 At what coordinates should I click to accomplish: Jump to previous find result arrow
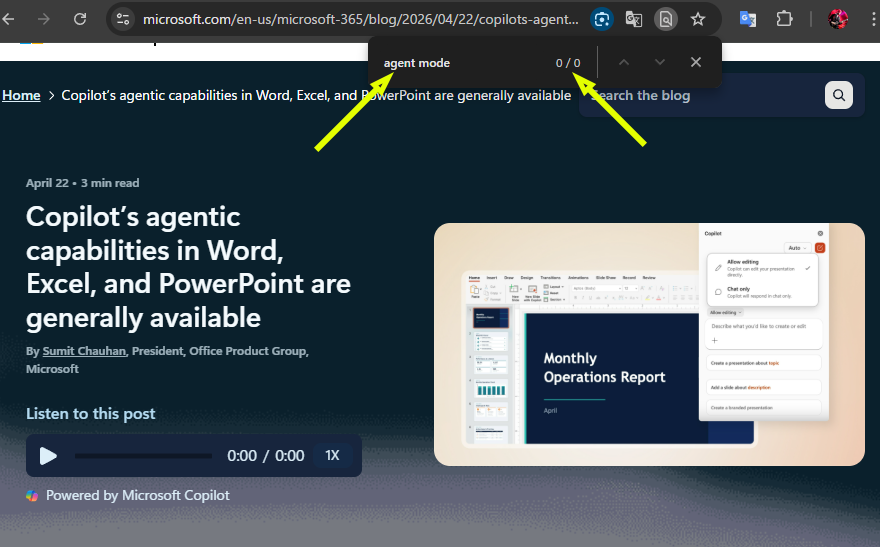click(x=624, y=62)
